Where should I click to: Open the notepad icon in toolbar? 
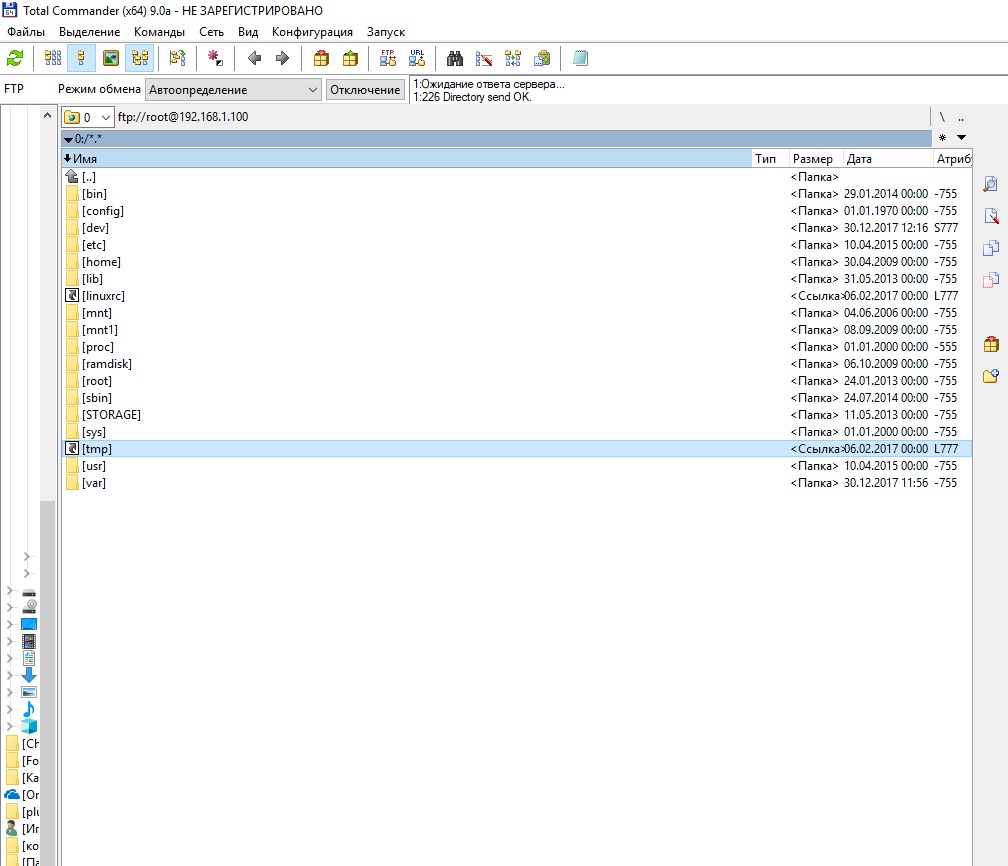tap(580, 59)
